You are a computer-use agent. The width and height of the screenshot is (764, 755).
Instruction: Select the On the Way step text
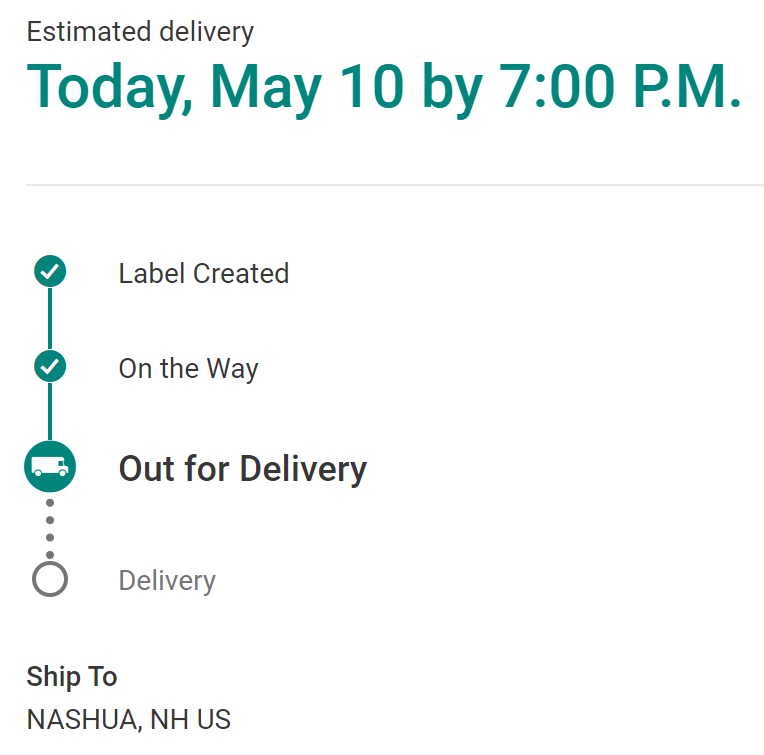click(188, 369)
